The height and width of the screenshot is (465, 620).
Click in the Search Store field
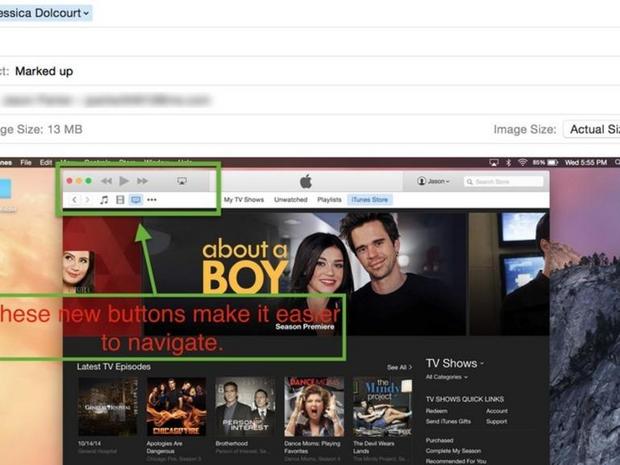click(x=507, y=181)
